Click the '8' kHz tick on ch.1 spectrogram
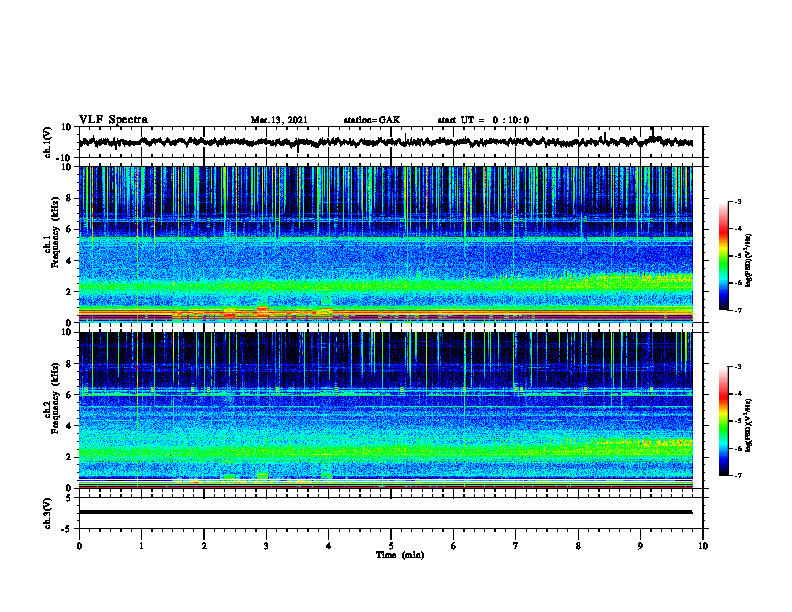 pos(69,198)
